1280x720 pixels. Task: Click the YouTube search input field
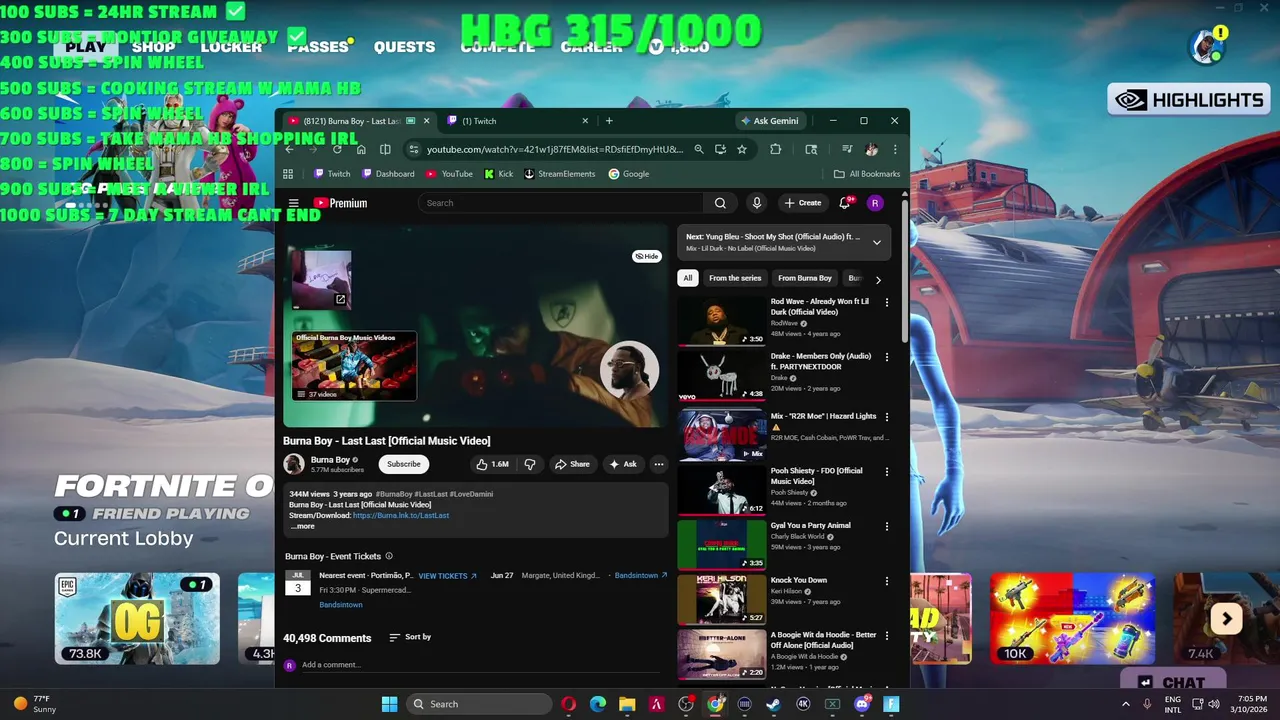(562, 203)
